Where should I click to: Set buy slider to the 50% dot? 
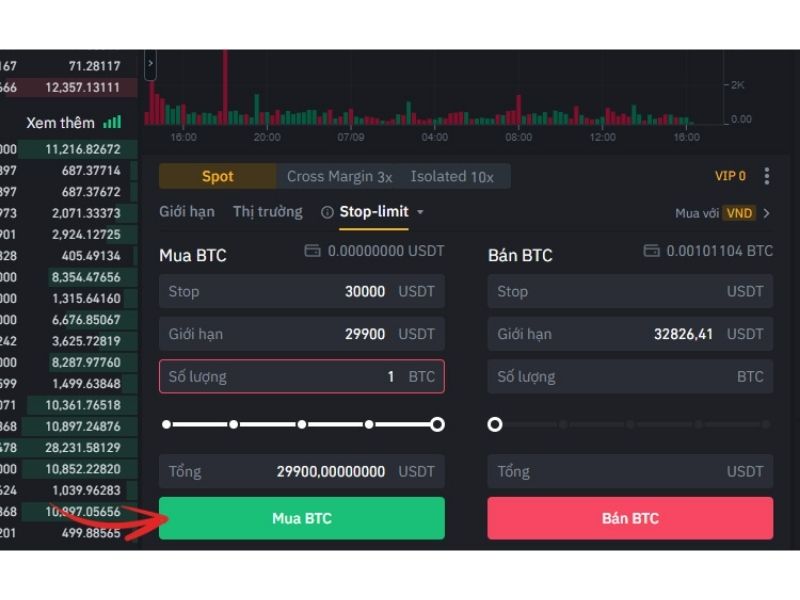coord(302,424)
